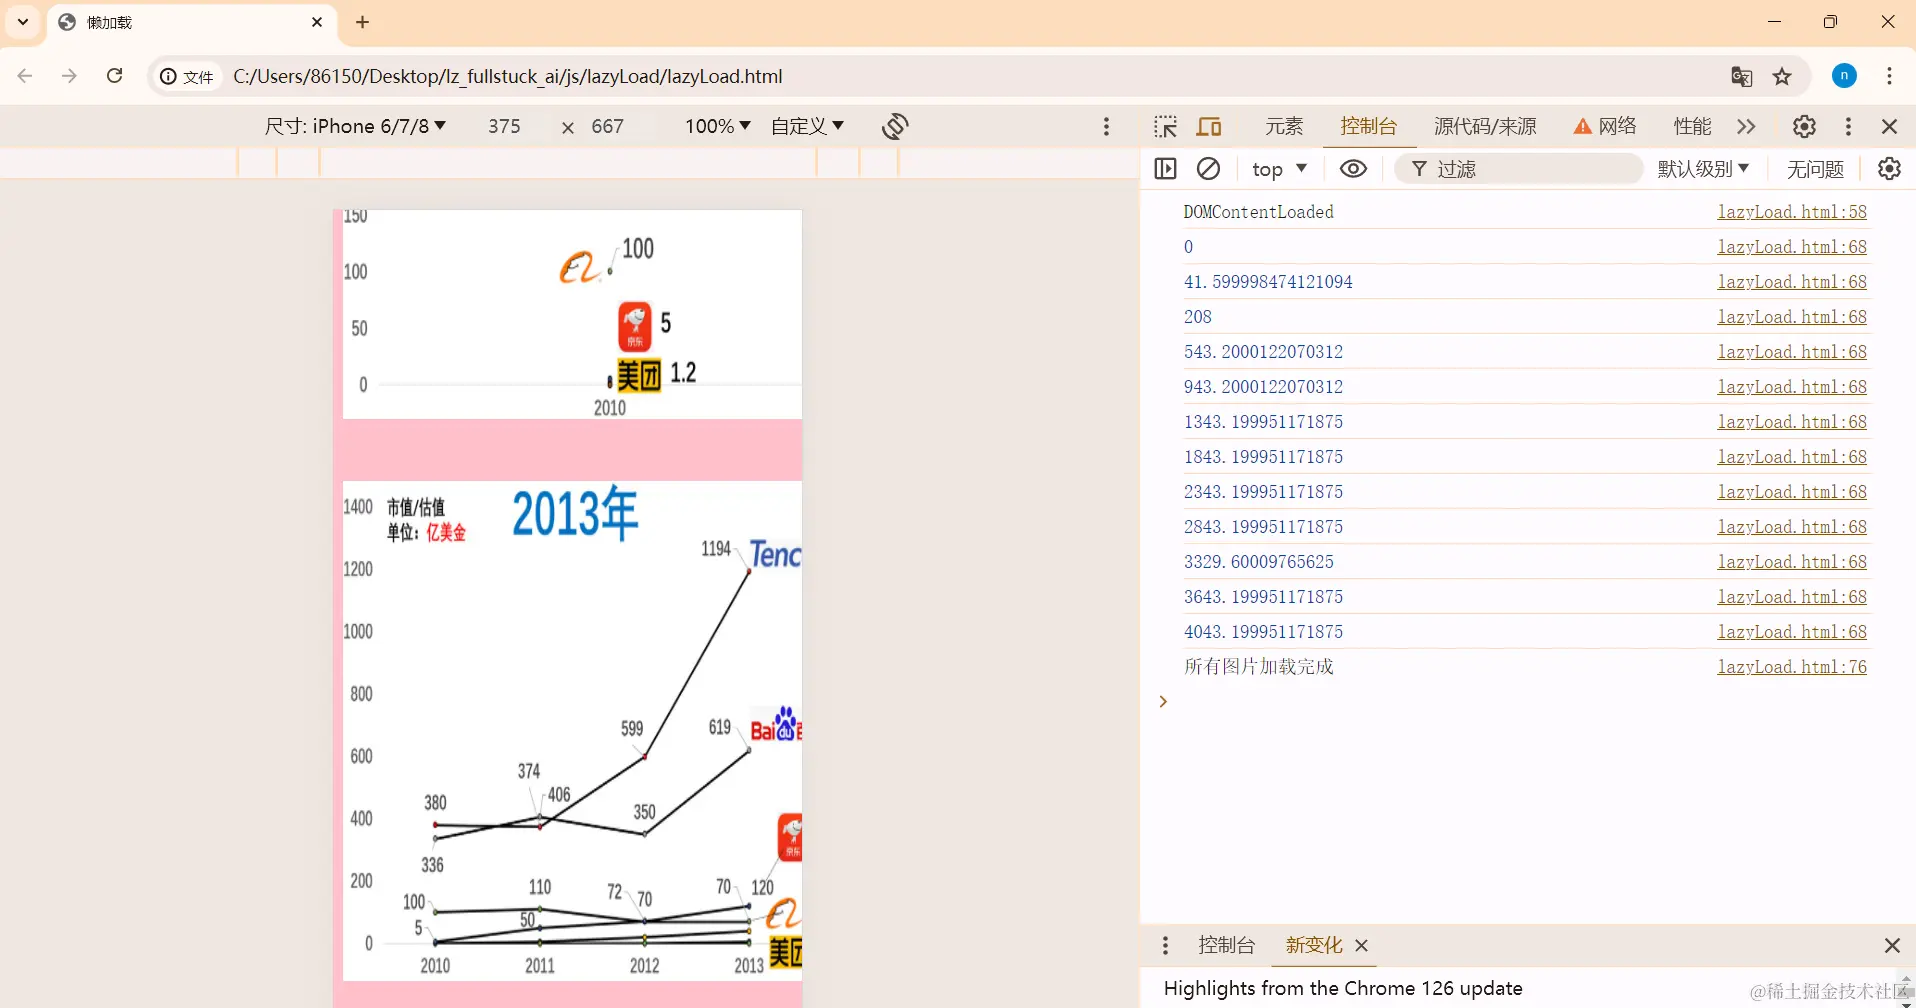The width and height of the screenshot is (1916, 1008).
Task: Switch to the drawer 控制台 tab
Action: click(x=1226, y=945)
